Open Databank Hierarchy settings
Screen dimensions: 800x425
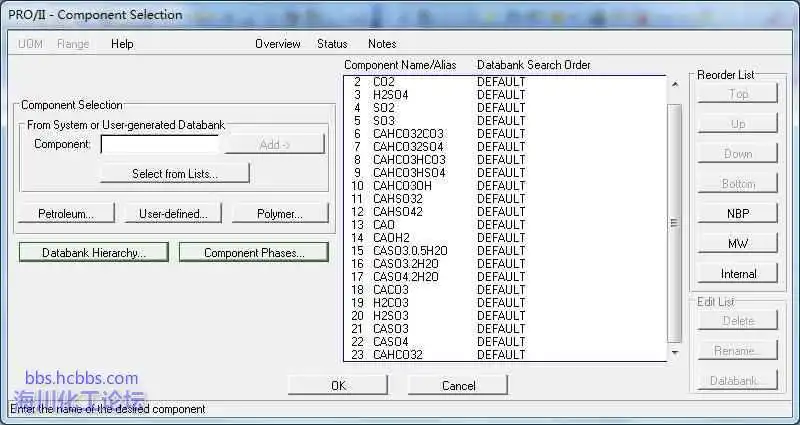94,253
